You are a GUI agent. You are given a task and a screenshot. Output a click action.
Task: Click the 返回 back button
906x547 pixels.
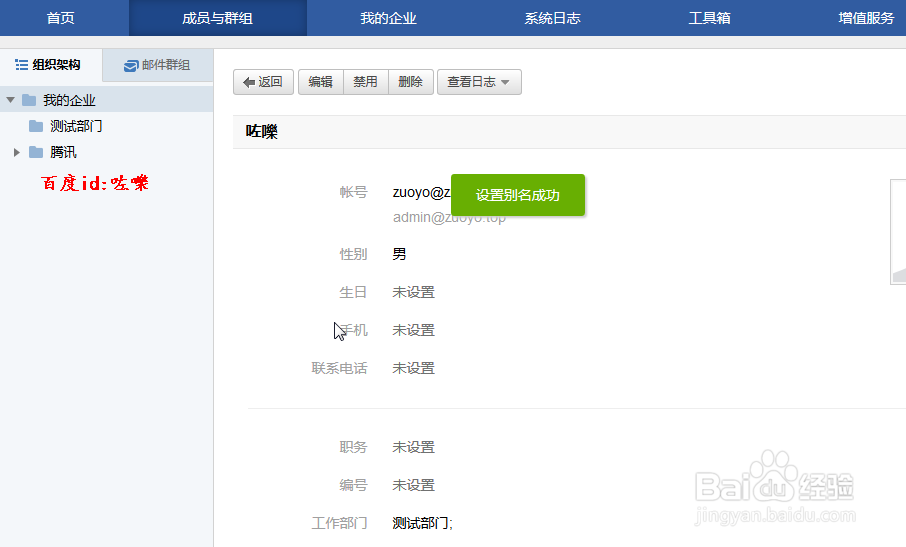coord(263,82)
